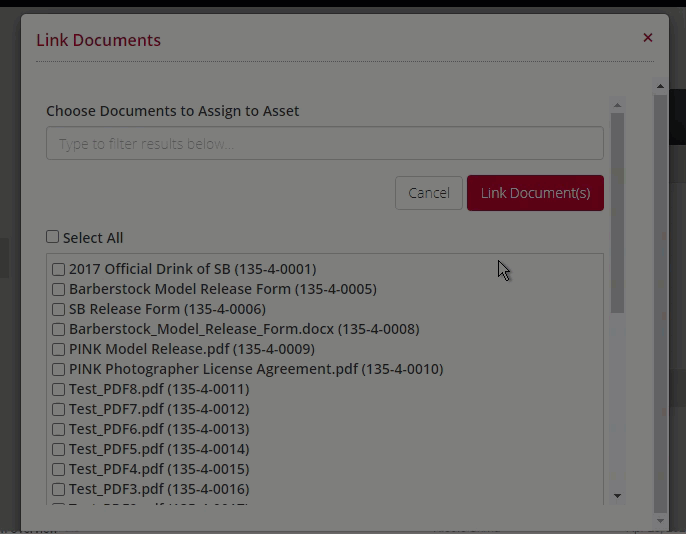Focus the filter results text field
686x534 pixels.
325,143
